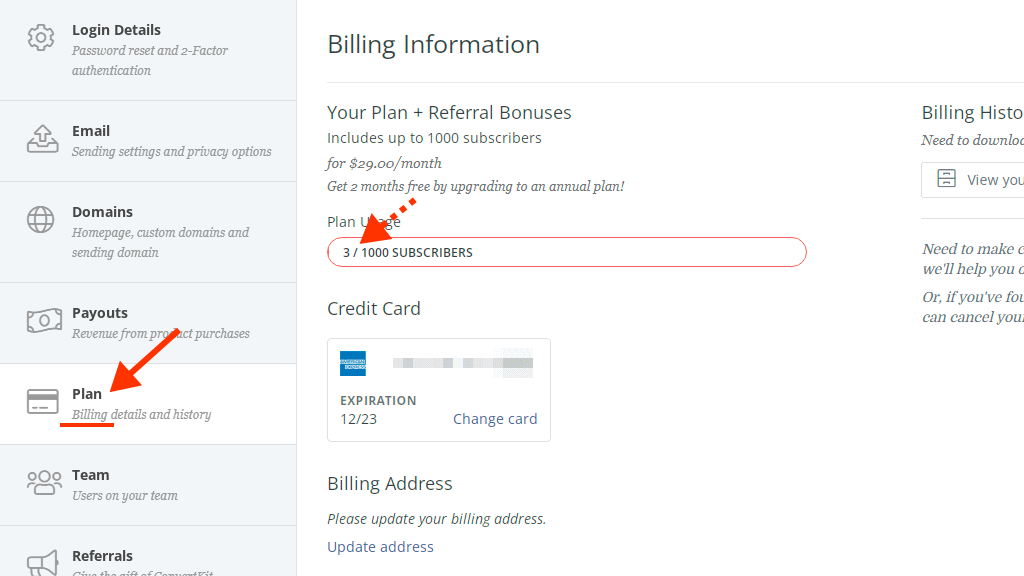Click the View your billing history button
Viewport: 1024px width, 576px height.
tap(972, 180)
